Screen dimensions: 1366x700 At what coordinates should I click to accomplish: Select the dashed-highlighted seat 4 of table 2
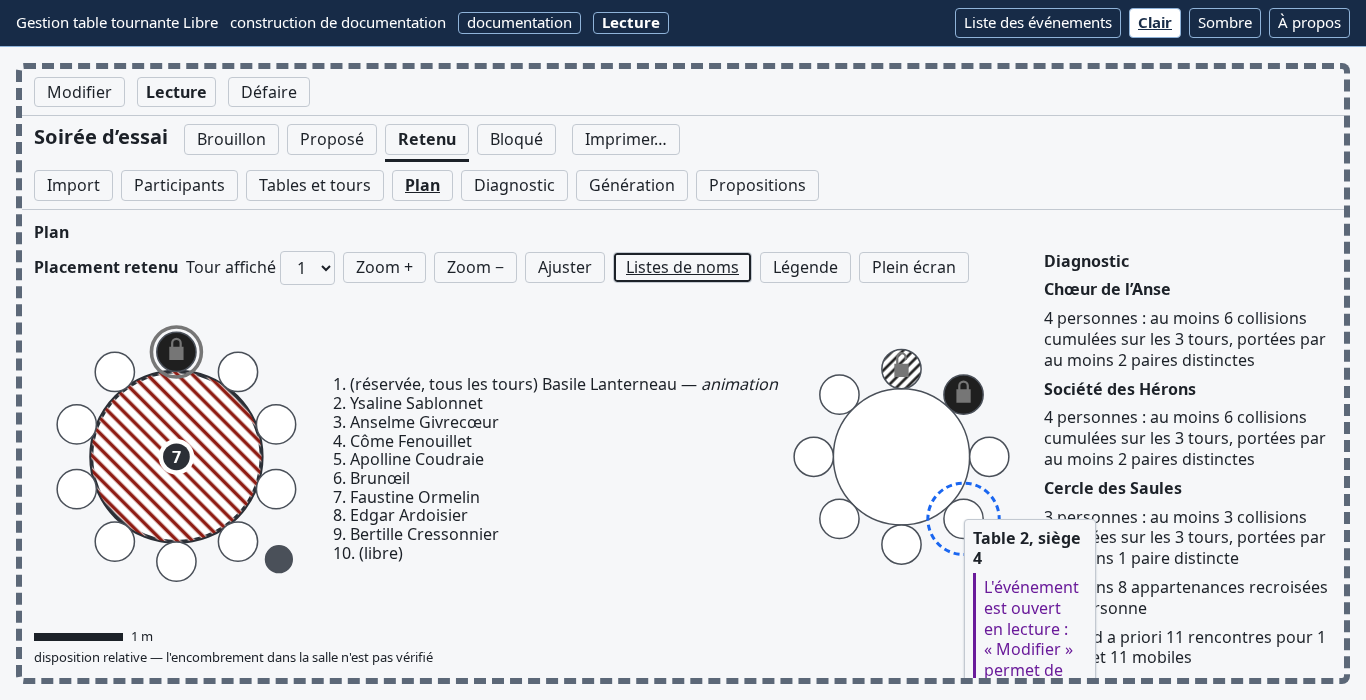(x=963, y=518)
